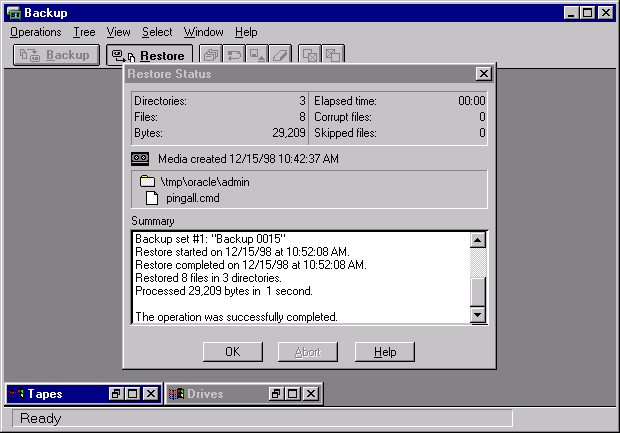Screen dimensions: 620x433
Task: Close the Restore Status dialog
Action: click(484, 74)
